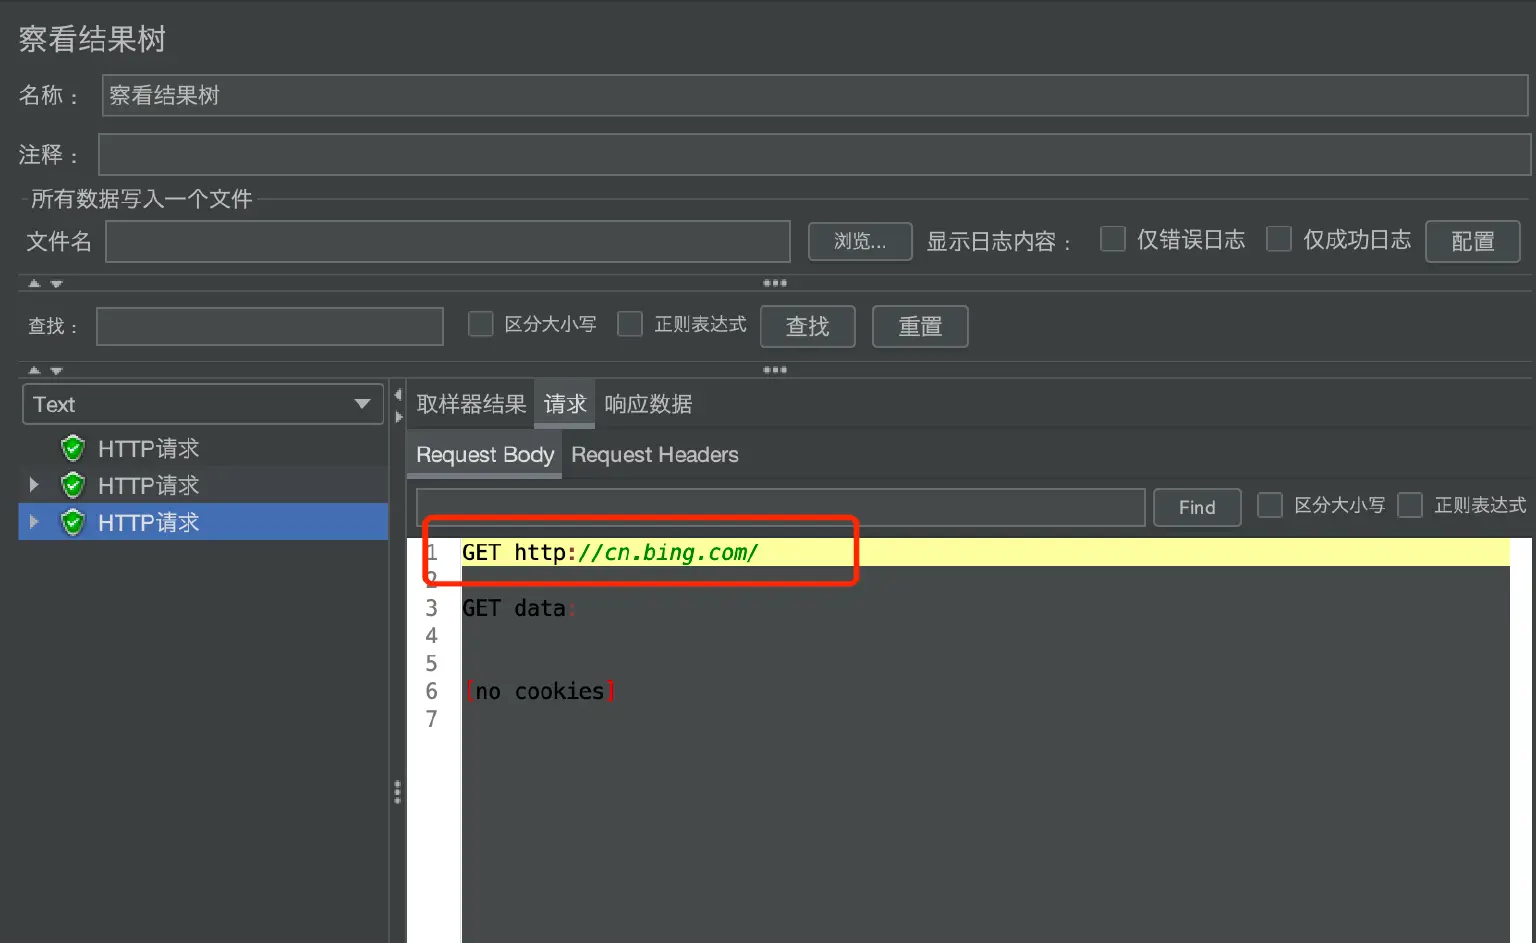The height and width of the screenshot is (943, 1536).
Task: Select the Request Body tab
Action: click(483, 455)
